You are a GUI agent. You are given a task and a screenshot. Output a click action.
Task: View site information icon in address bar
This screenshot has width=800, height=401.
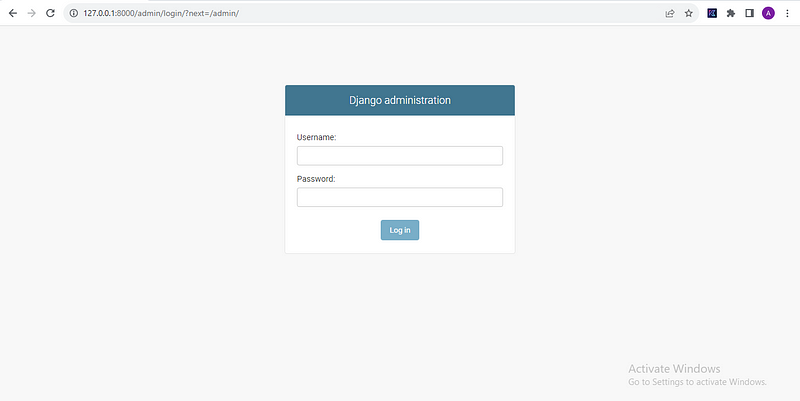pyautogui.click(x=73, y=13)
